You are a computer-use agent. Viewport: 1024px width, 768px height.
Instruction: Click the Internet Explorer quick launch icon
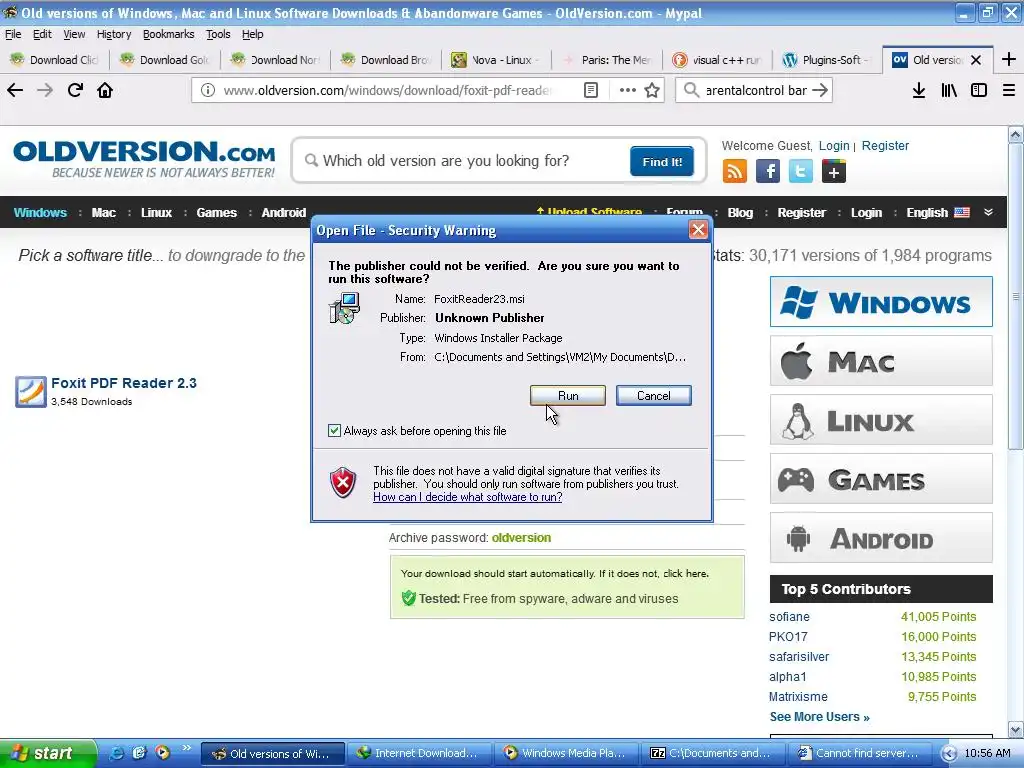click(x=117, y=753)
